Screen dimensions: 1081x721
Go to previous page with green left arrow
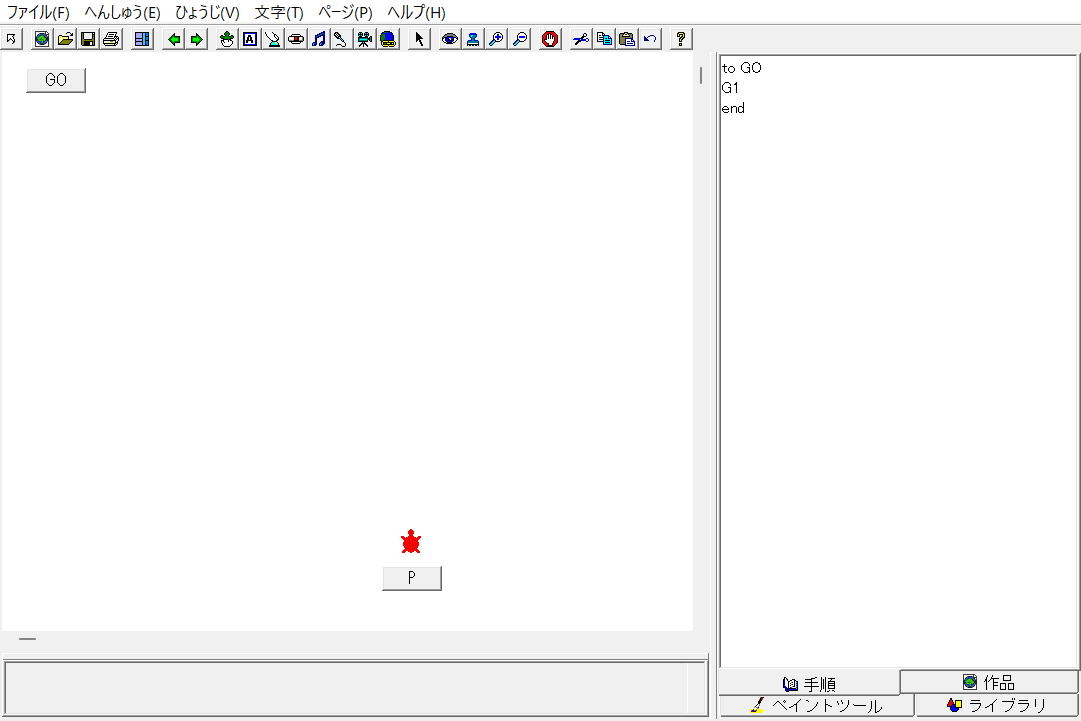click(174, 39)
